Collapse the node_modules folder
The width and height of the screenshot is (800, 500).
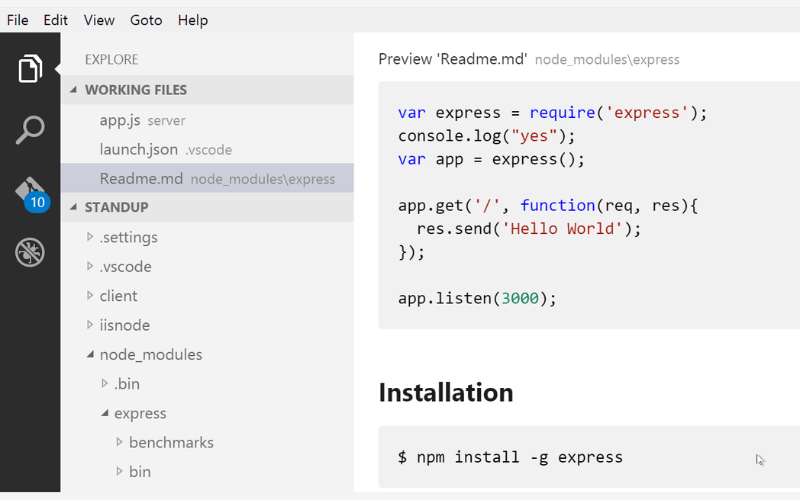pyautogui.click(x=150, y=355)
